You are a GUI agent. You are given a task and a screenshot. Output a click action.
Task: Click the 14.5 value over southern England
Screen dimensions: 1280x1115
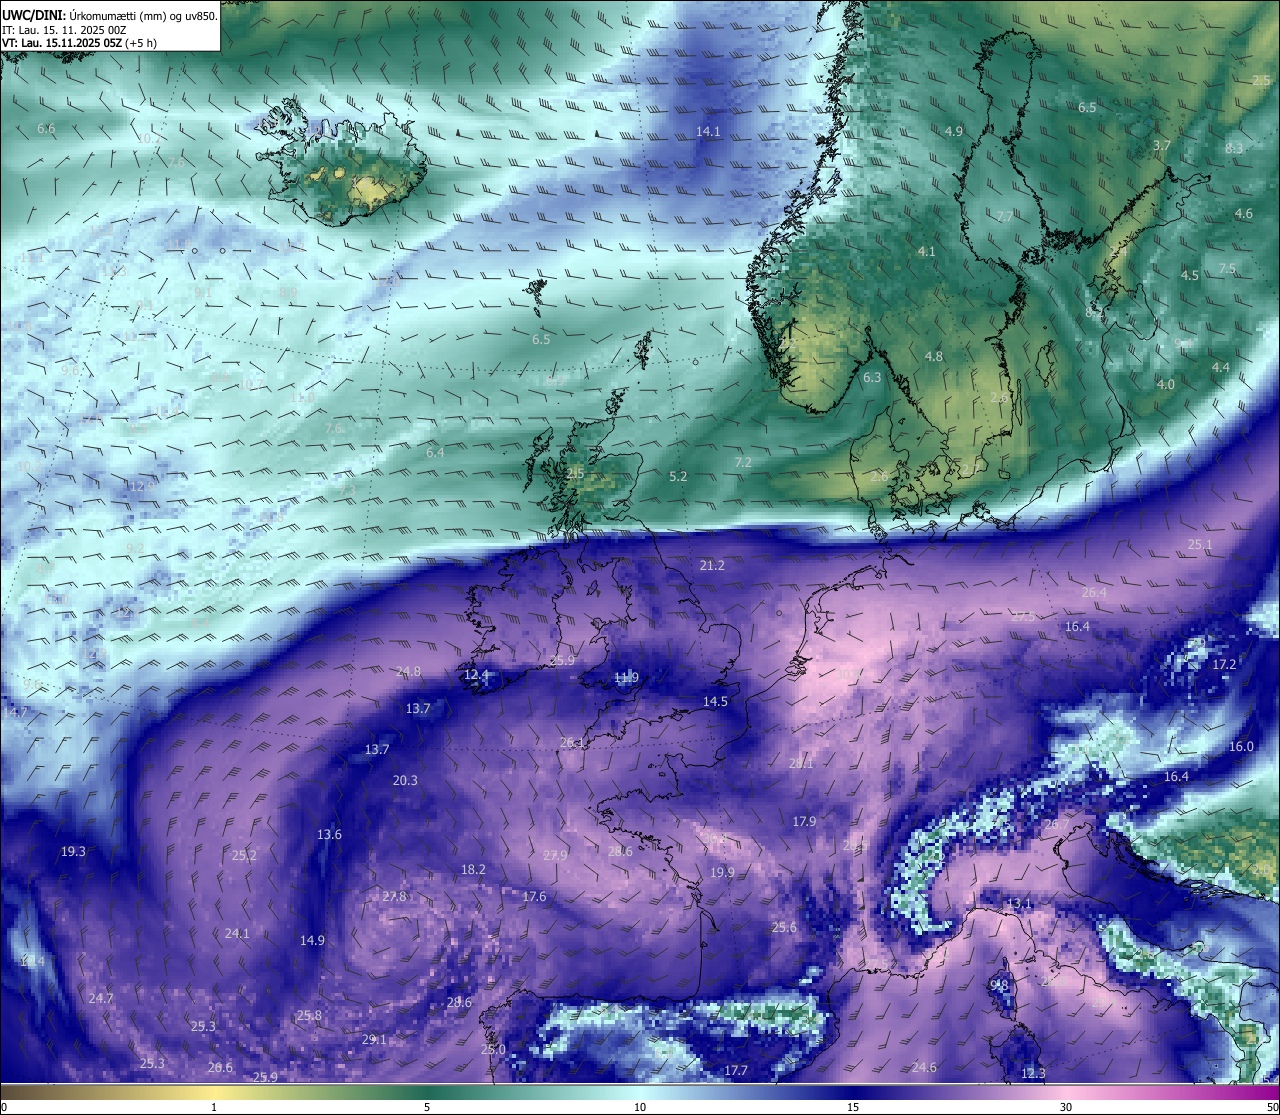tap(715, 701)
